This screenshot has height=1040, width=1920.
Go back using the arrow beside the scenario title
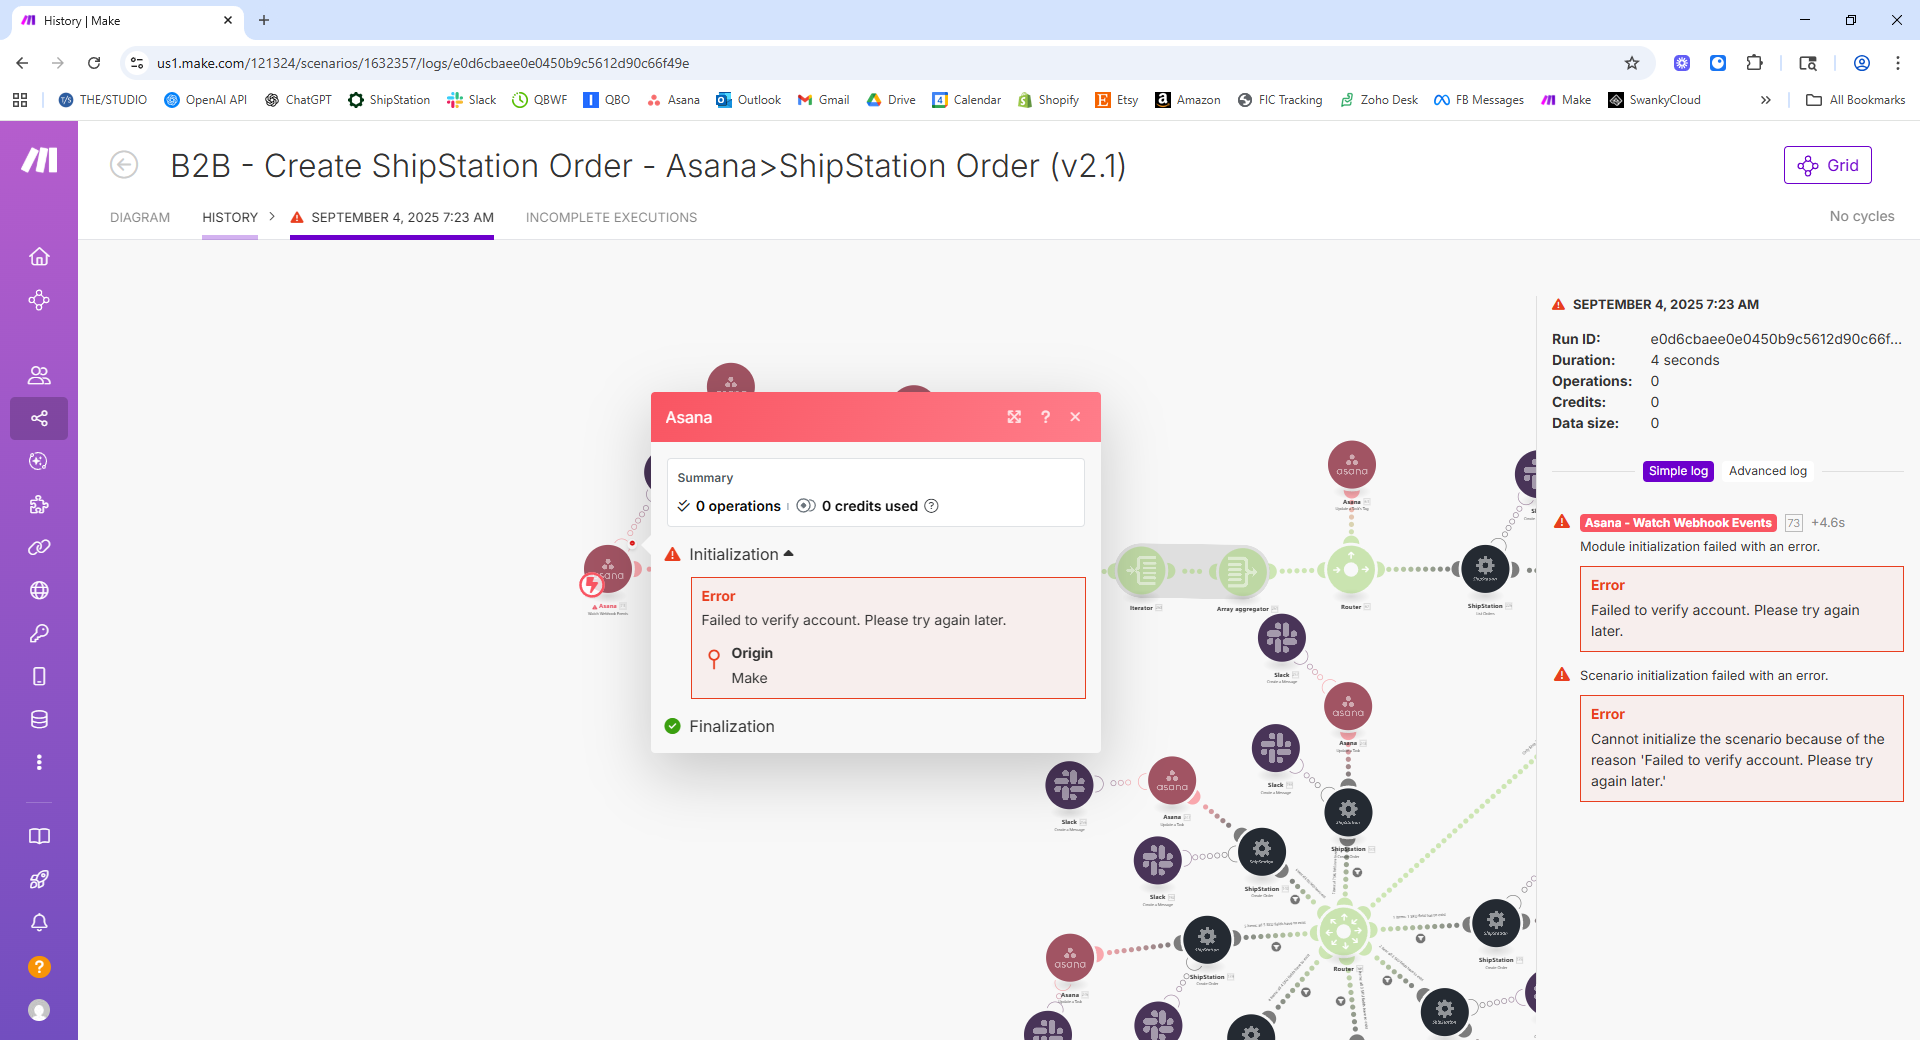(x=124, y=165)
